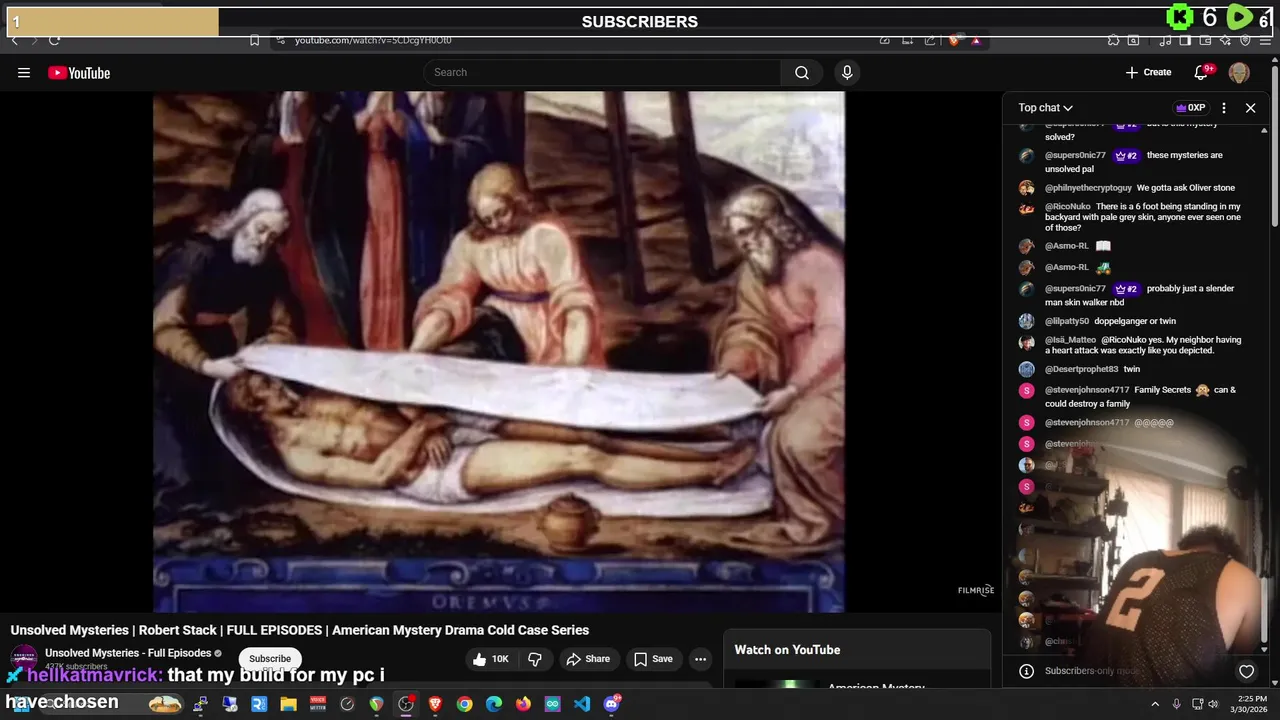The height and width of the screenshot is (720, 1280).
Task: Click @stevenjohnson4717 Family Secrets message
Action: coord(1140,396)
